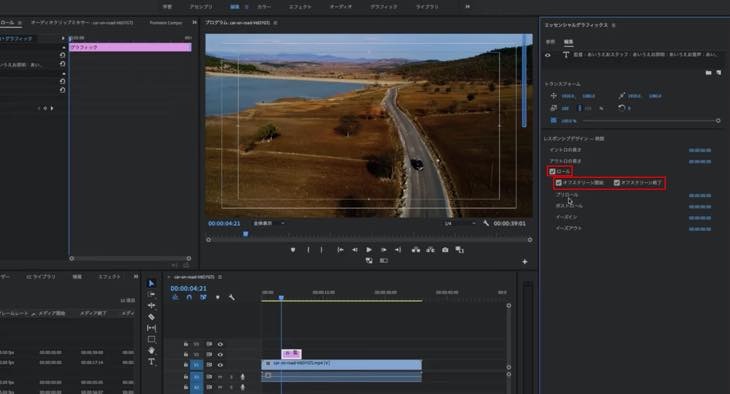This screenshot has width=730, height=394.
Task: Click Add Marker in program monitor
Action: pyautogui.click(x=293, y=250)
